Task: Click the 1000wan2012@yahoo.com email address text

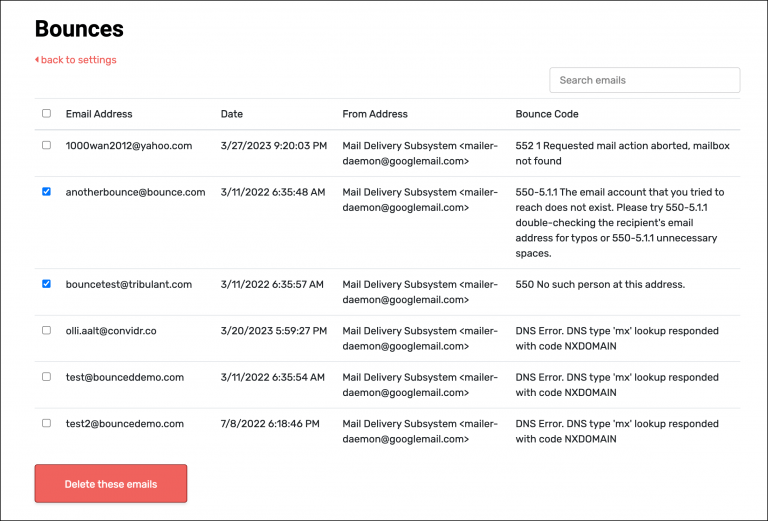Action: pyautogui.click(x=128, y=145)
